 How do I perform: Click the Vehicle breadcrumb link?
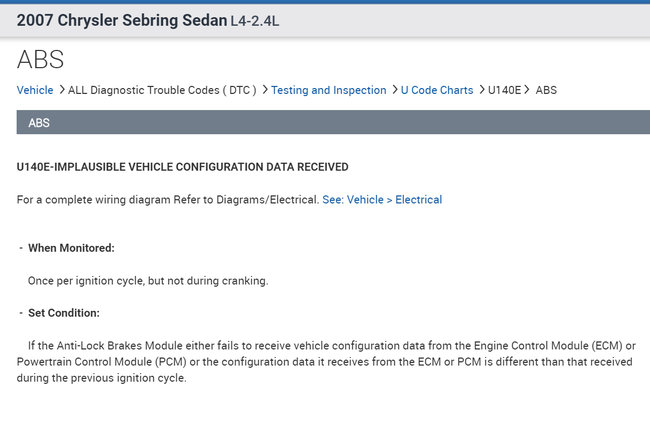(35, 90)
